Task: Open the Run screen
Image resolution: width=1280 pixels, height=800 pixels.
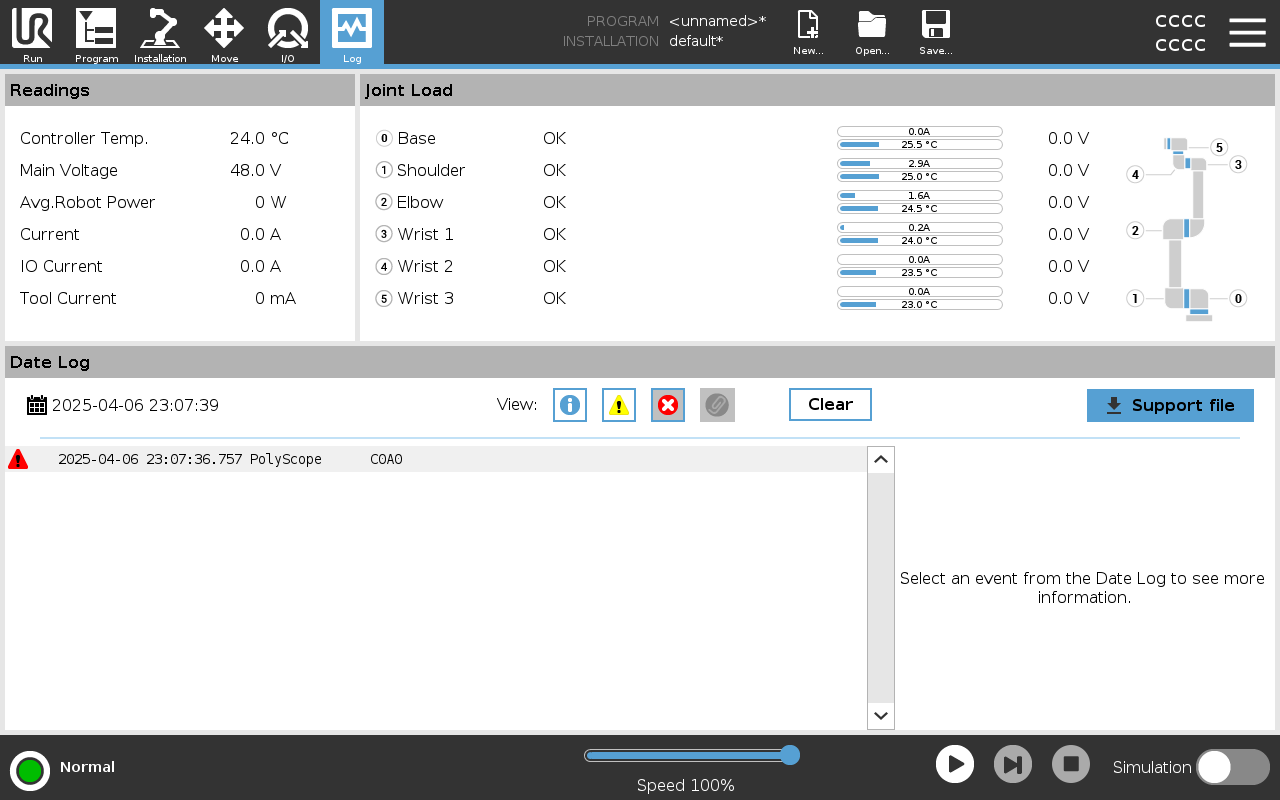Action: (x=32, y=33)
